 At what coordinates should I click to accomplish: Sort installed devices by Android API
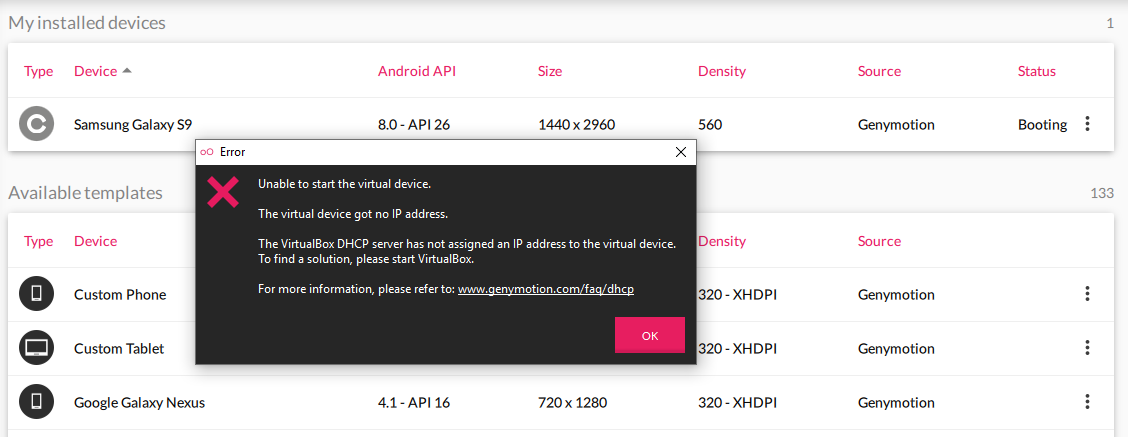416,71
